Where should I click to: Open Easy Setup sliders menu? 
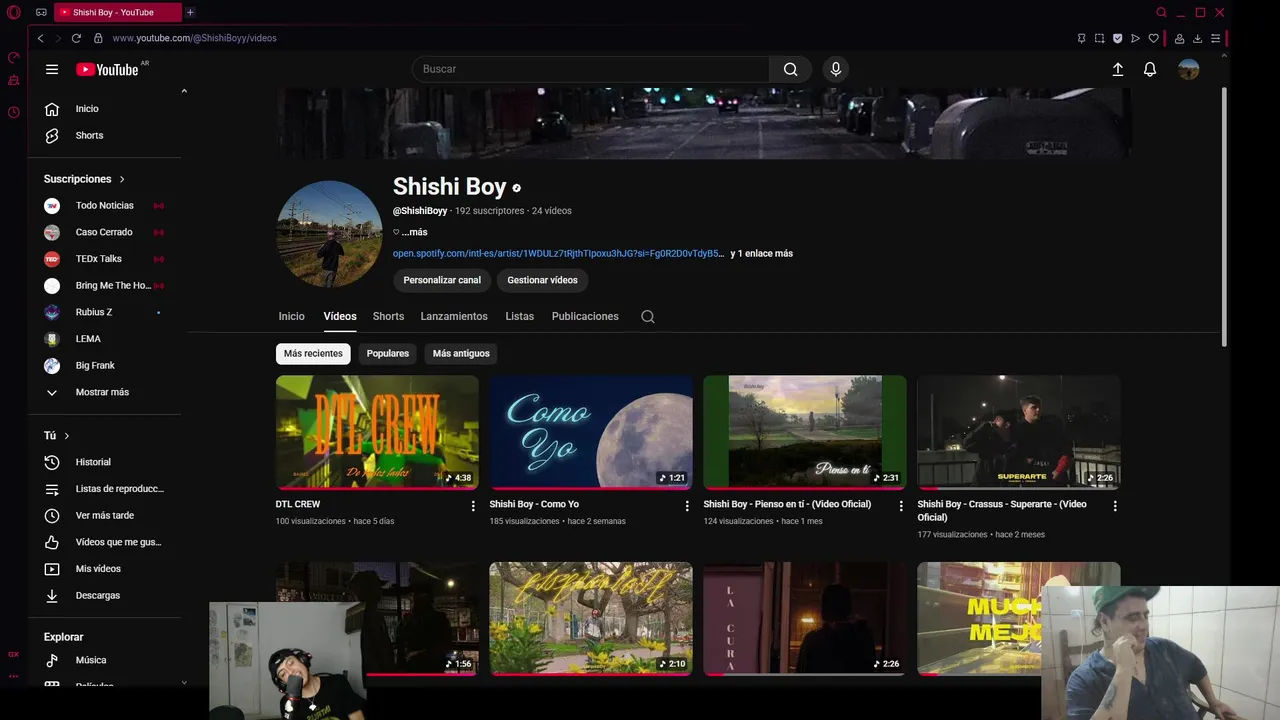click(1215, 38)
